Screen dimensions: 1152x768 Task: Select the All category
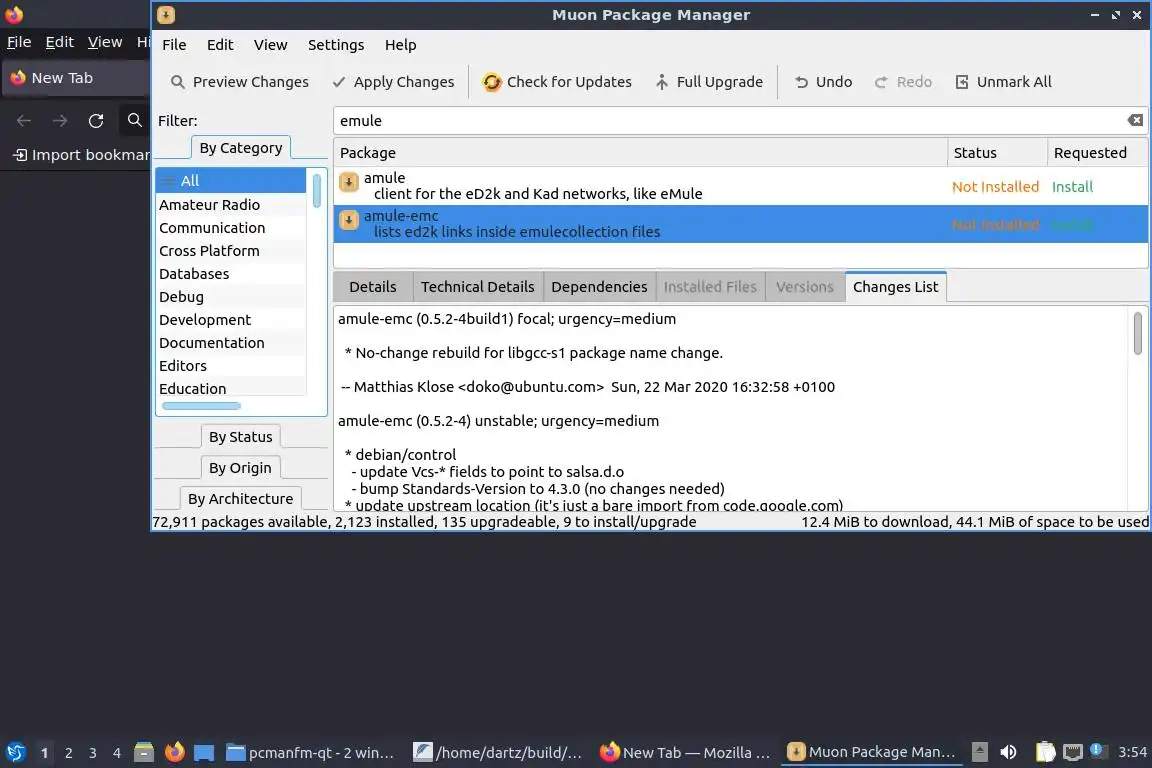click(231, 180)
